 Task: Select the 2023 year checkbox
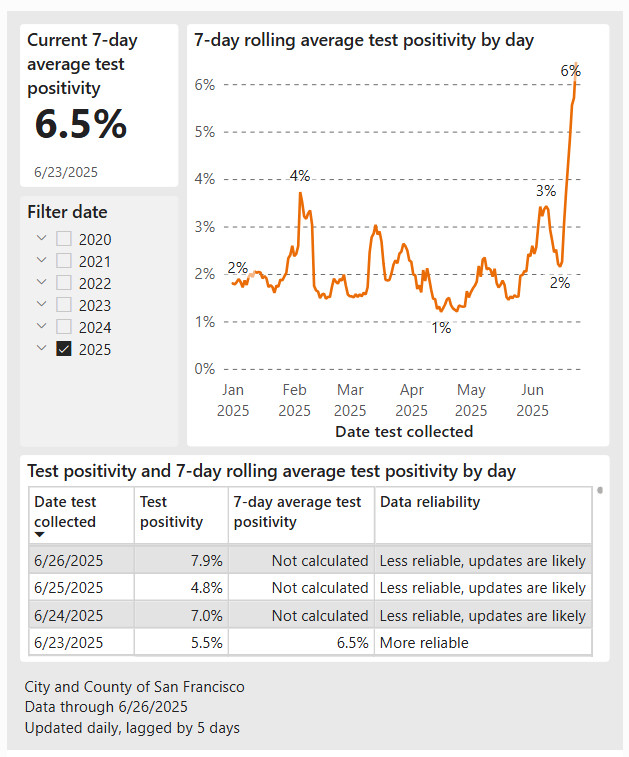(x=64, y=305)
